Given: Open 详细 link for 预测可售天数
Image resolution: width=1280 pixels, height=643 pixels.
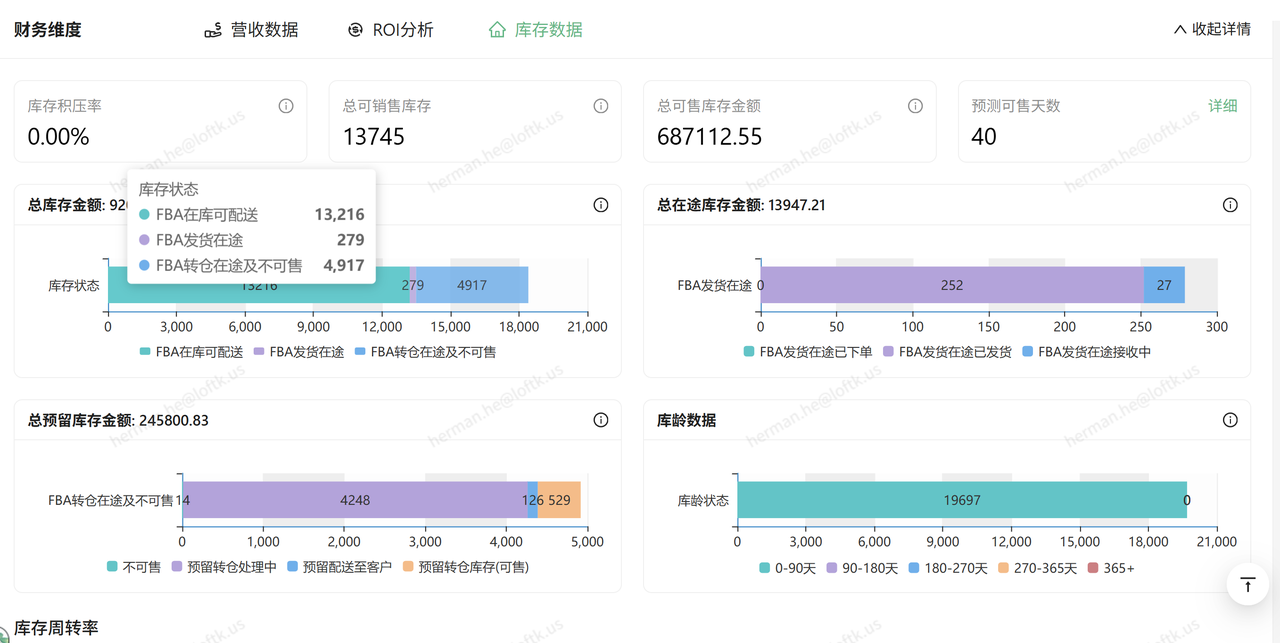Looking at the screenshot, I should point(1222,106).
